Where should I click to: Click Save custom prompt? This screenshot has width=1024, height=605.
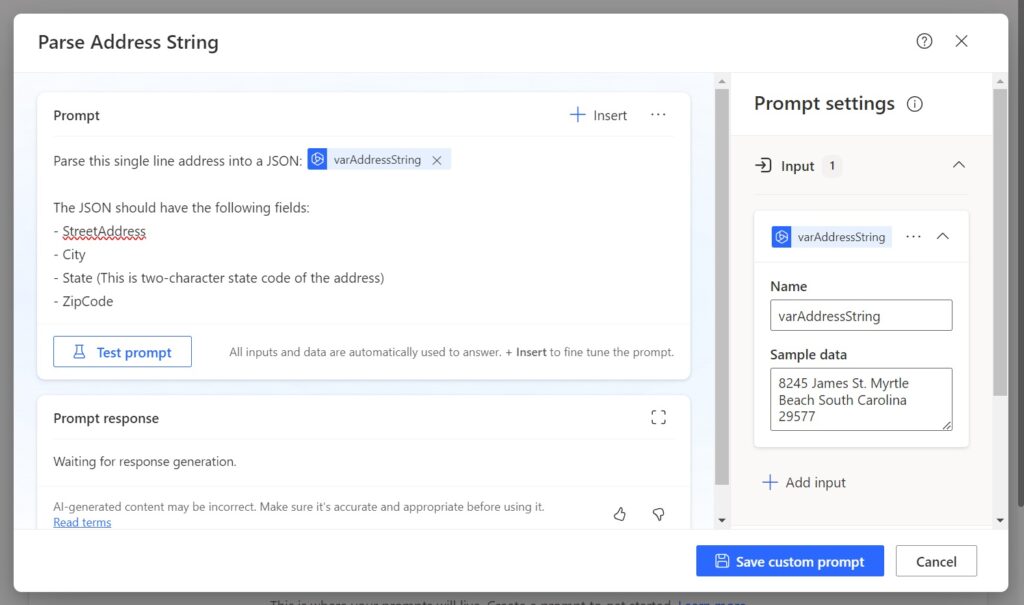790,561
